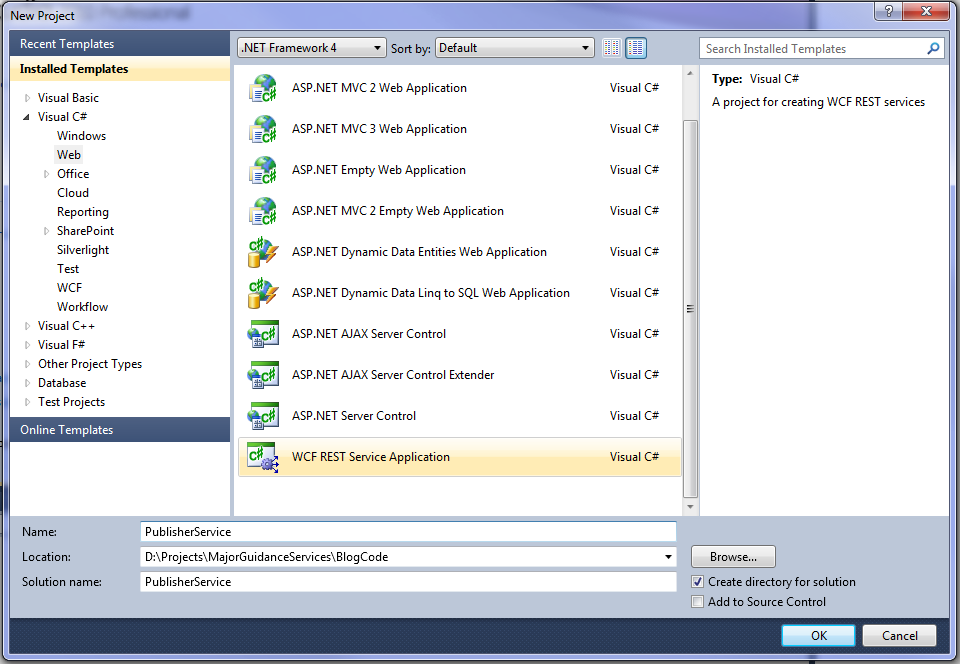This screenshot has width=960, height=664.
Task: Switch to medium icons list view
Action: coord(636,48)
